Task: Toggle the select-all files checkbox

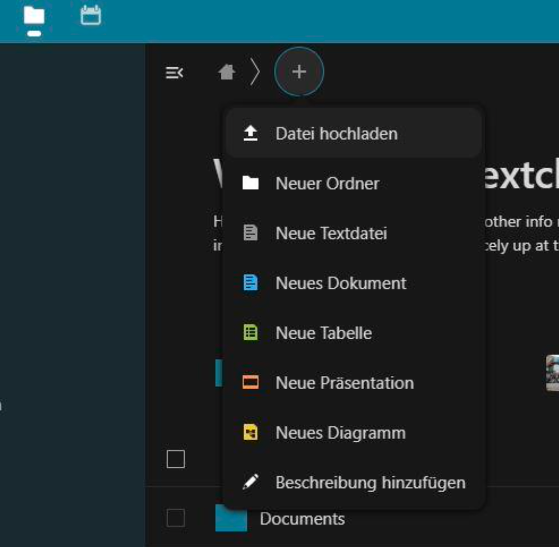Action: tap(176, 459)
